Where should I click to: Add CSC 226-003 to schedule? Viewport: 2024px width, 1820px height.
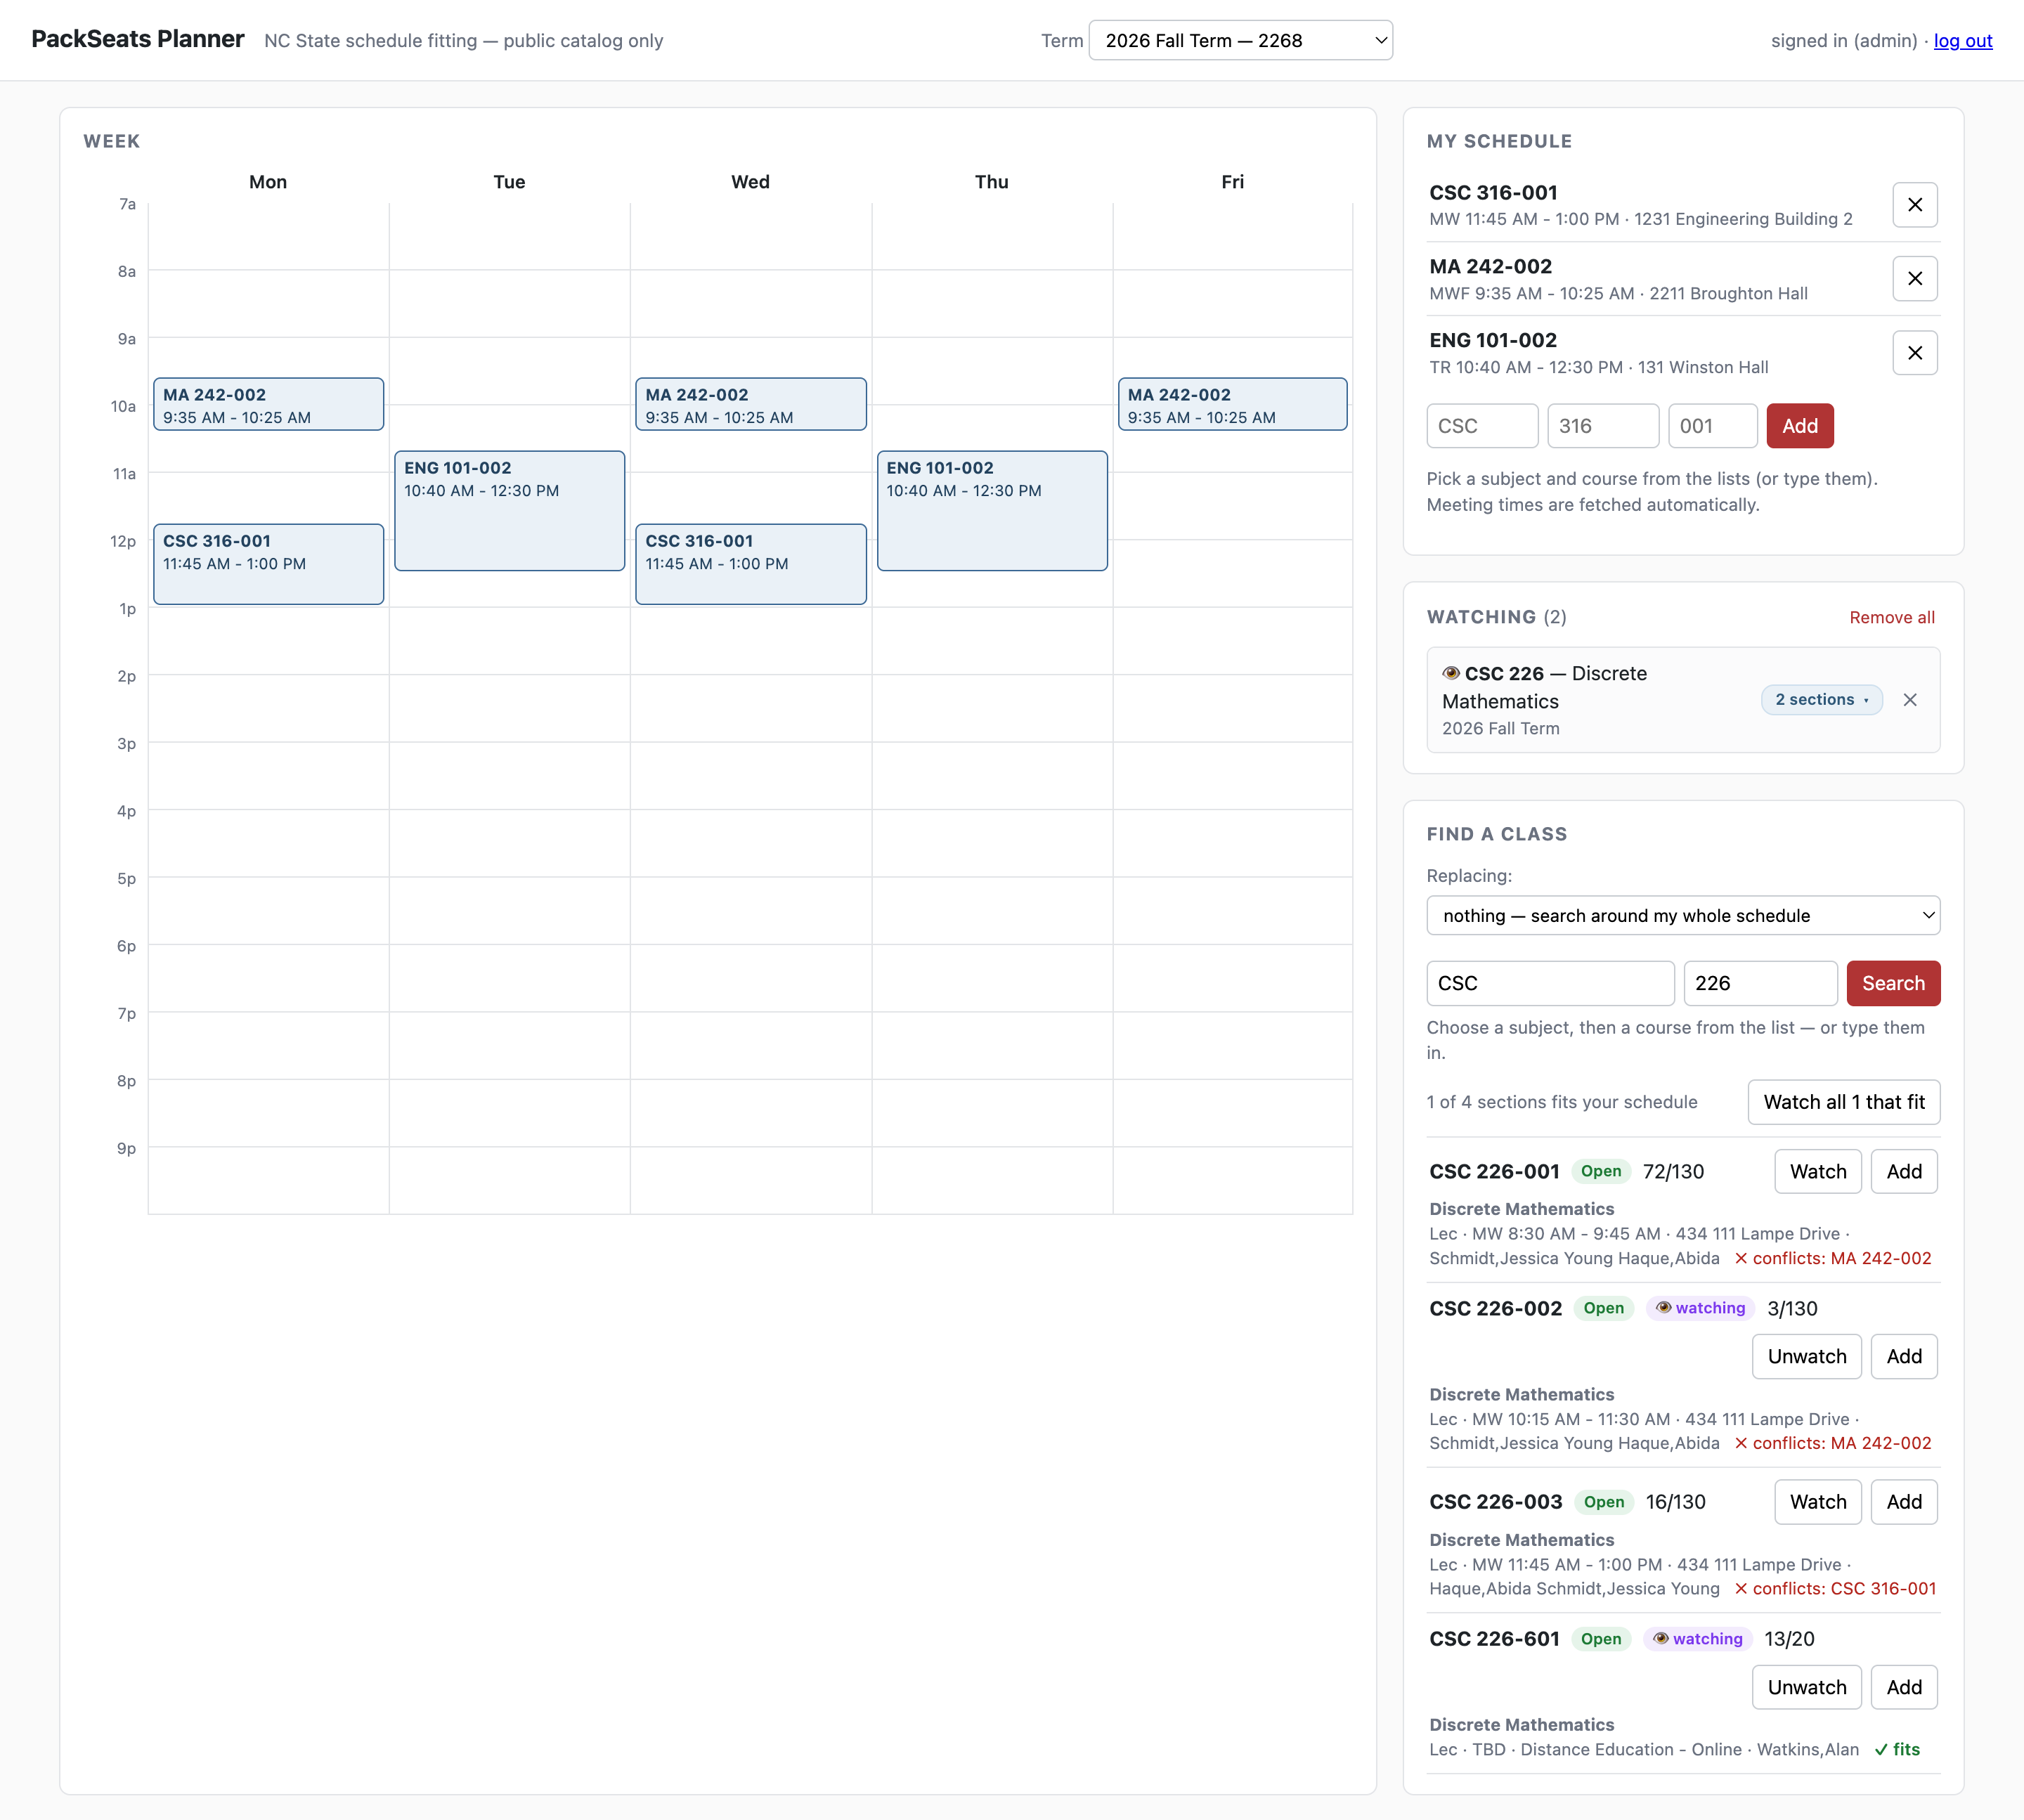point(1903,1502)
